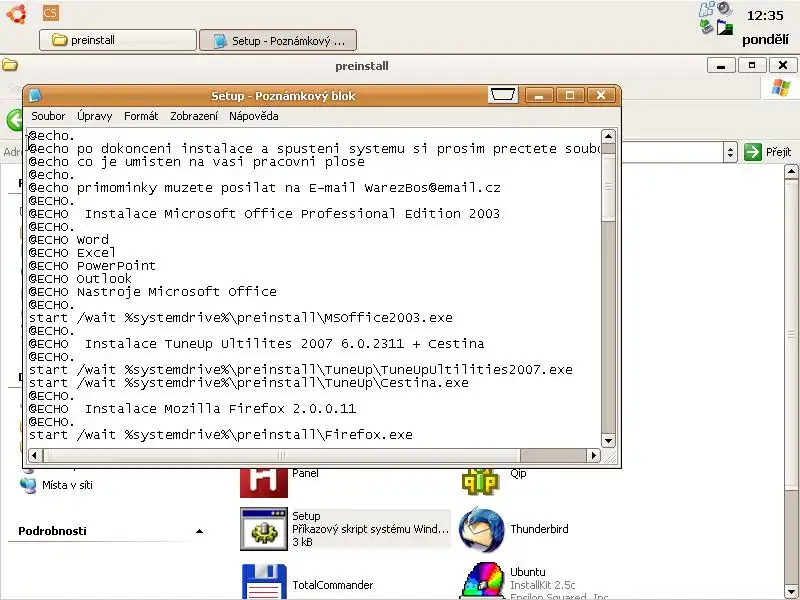Open the Formát menu in Notepad
800x600 pixels.
(141, 116)
